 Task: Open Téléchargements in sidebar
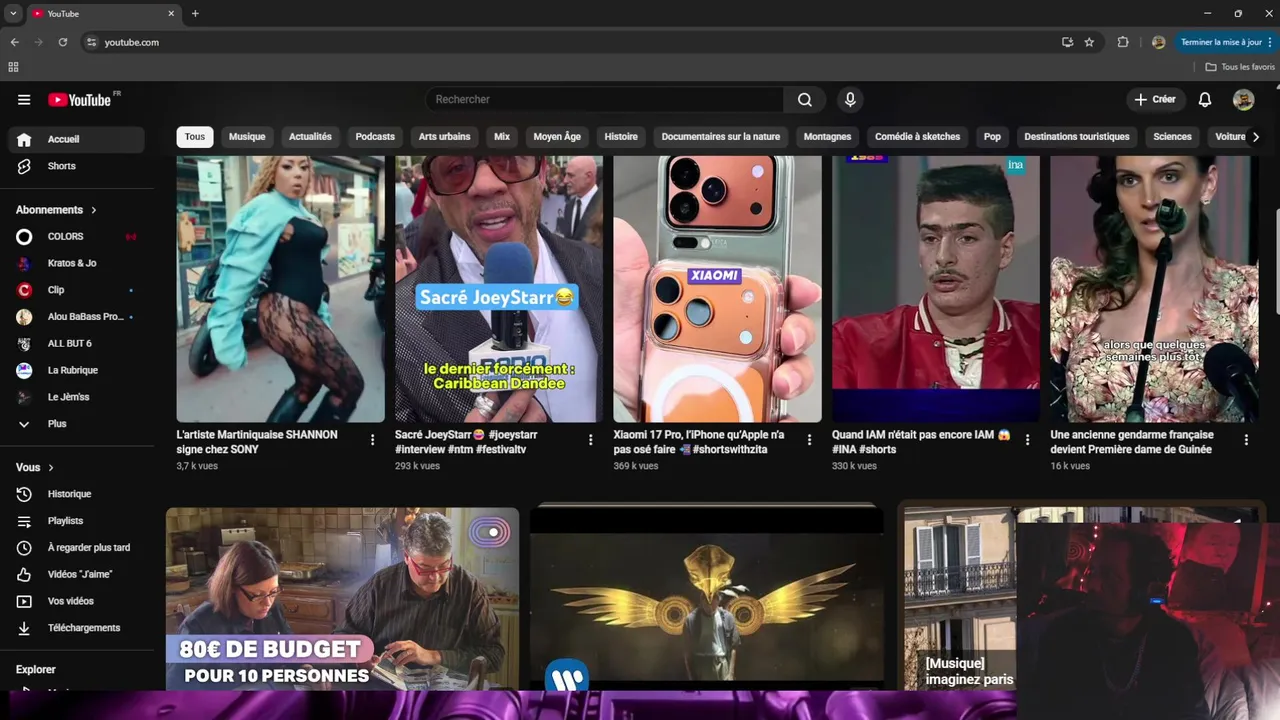click(x=76, y=628)
